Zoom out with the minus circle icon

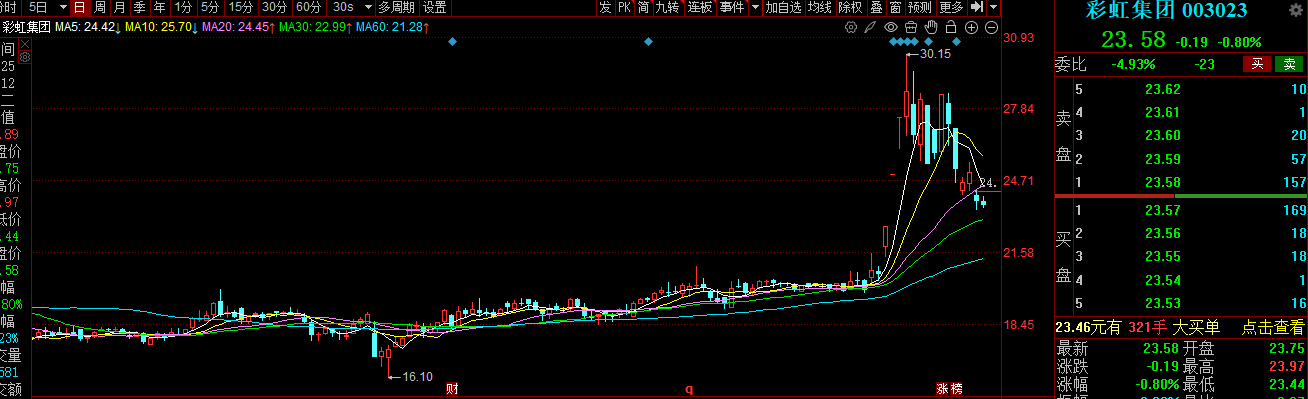[x=991, y=27]
